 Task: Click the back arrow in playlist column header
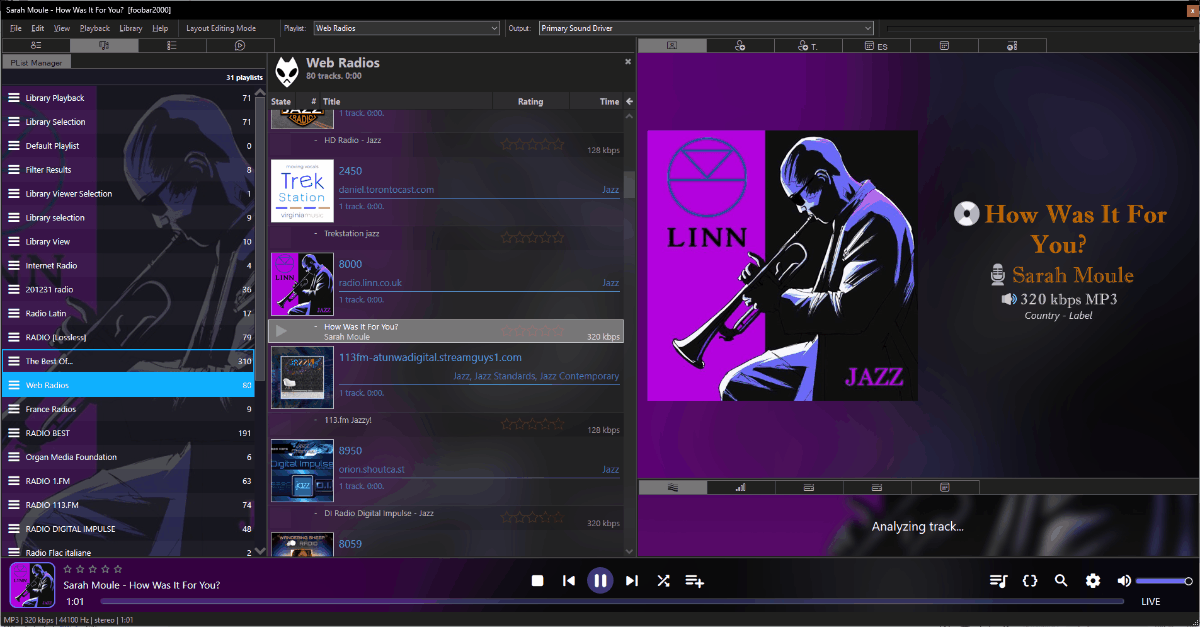coord(629,101)
